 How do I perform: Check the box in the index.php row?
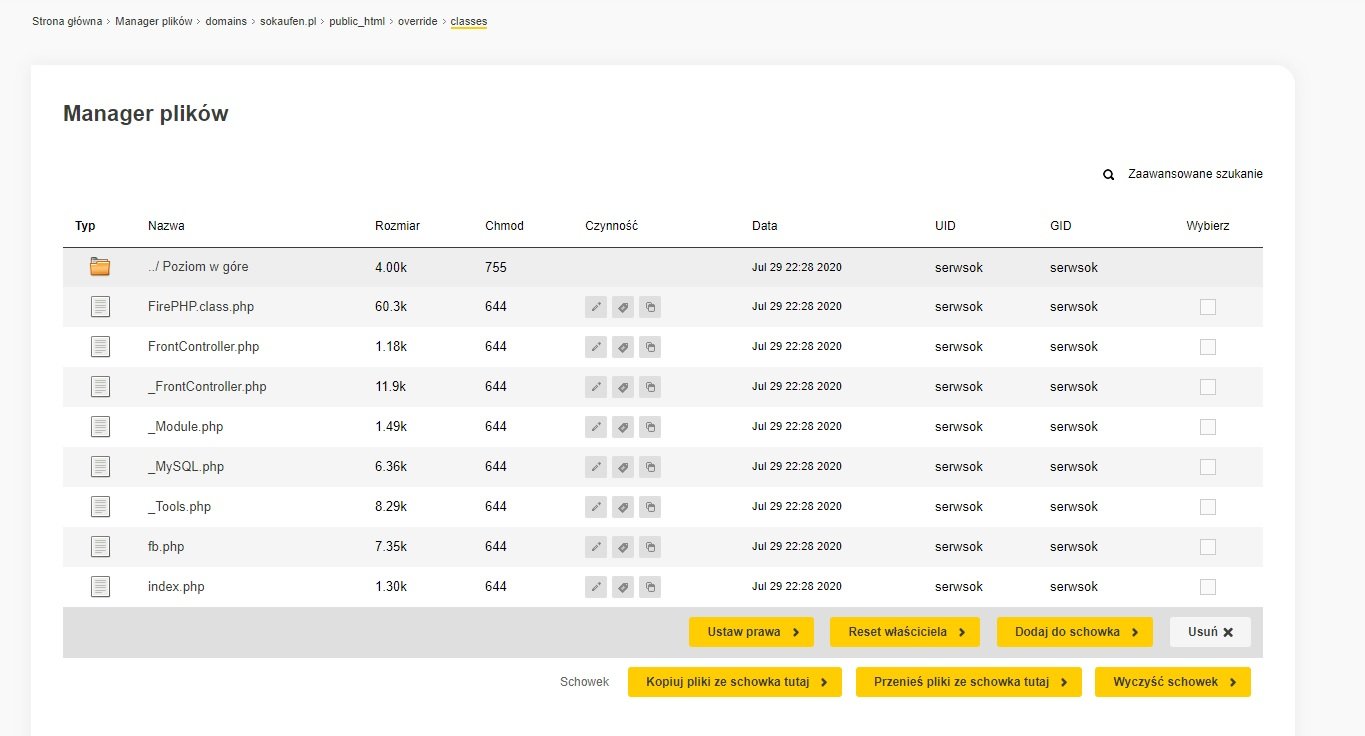click(x=1207, y=587)
